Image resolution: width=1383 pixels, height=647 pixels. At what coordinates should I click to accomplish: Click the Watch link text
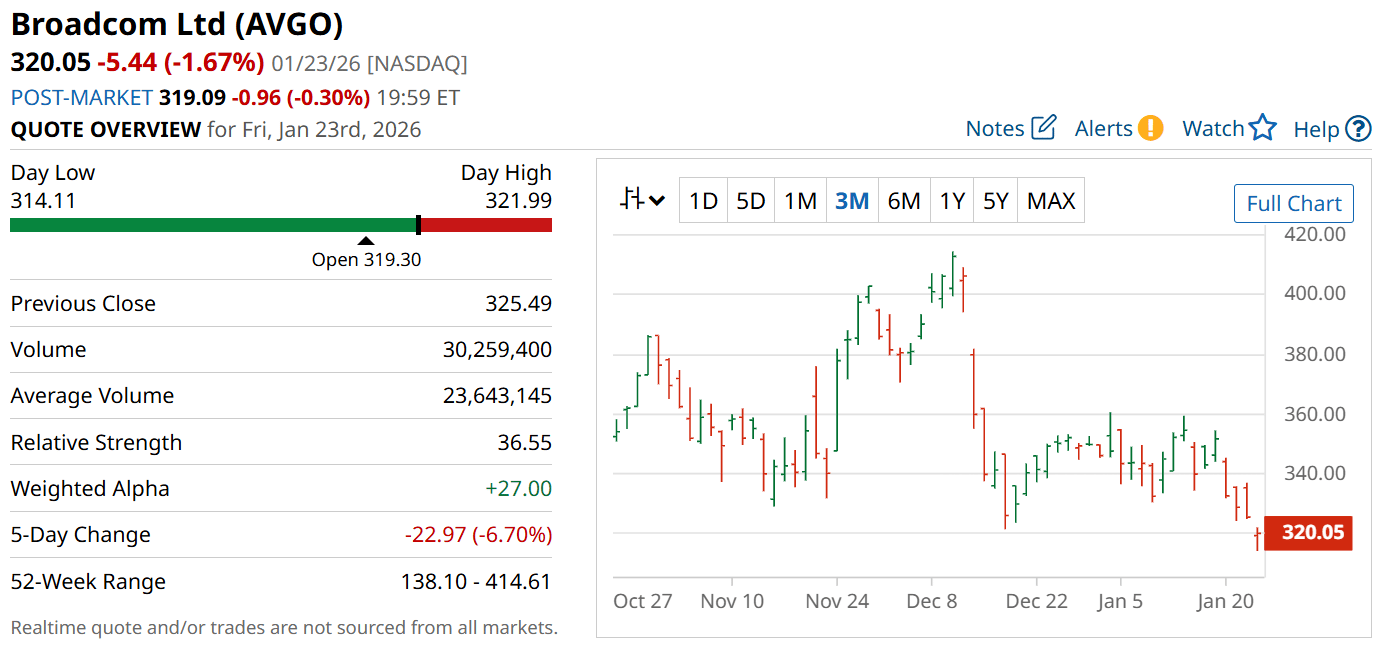tap(1213, 129)
